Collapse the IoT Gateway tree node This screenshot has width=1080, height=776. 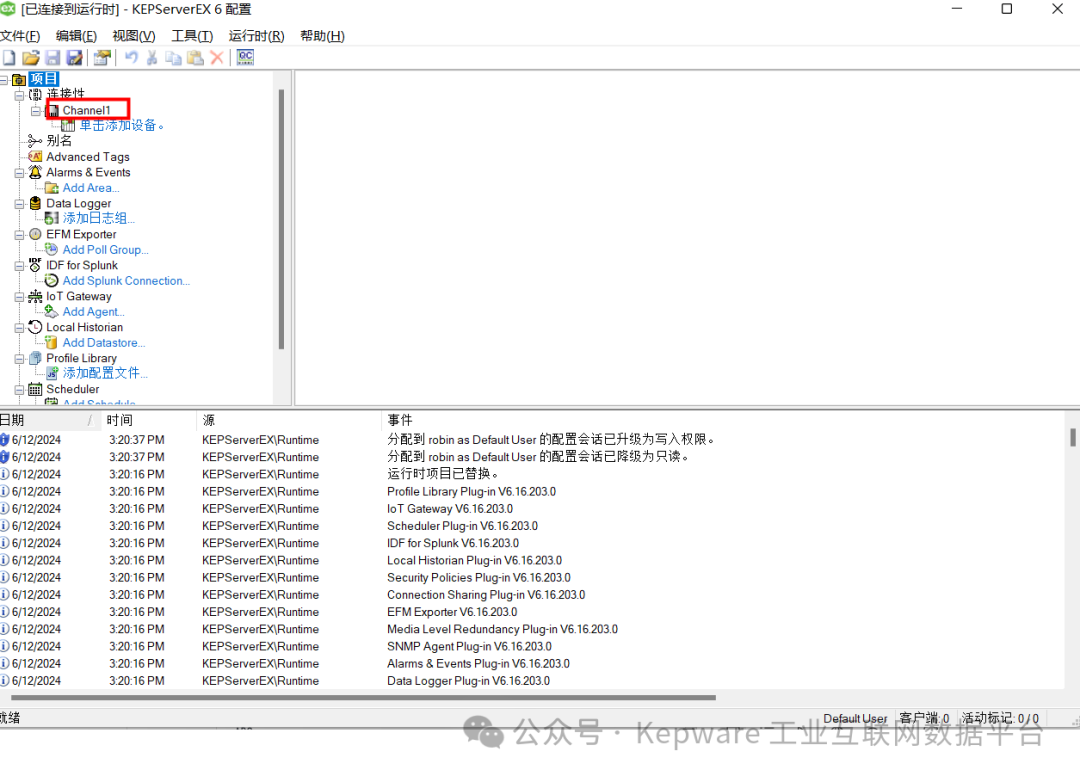[19, 297]
